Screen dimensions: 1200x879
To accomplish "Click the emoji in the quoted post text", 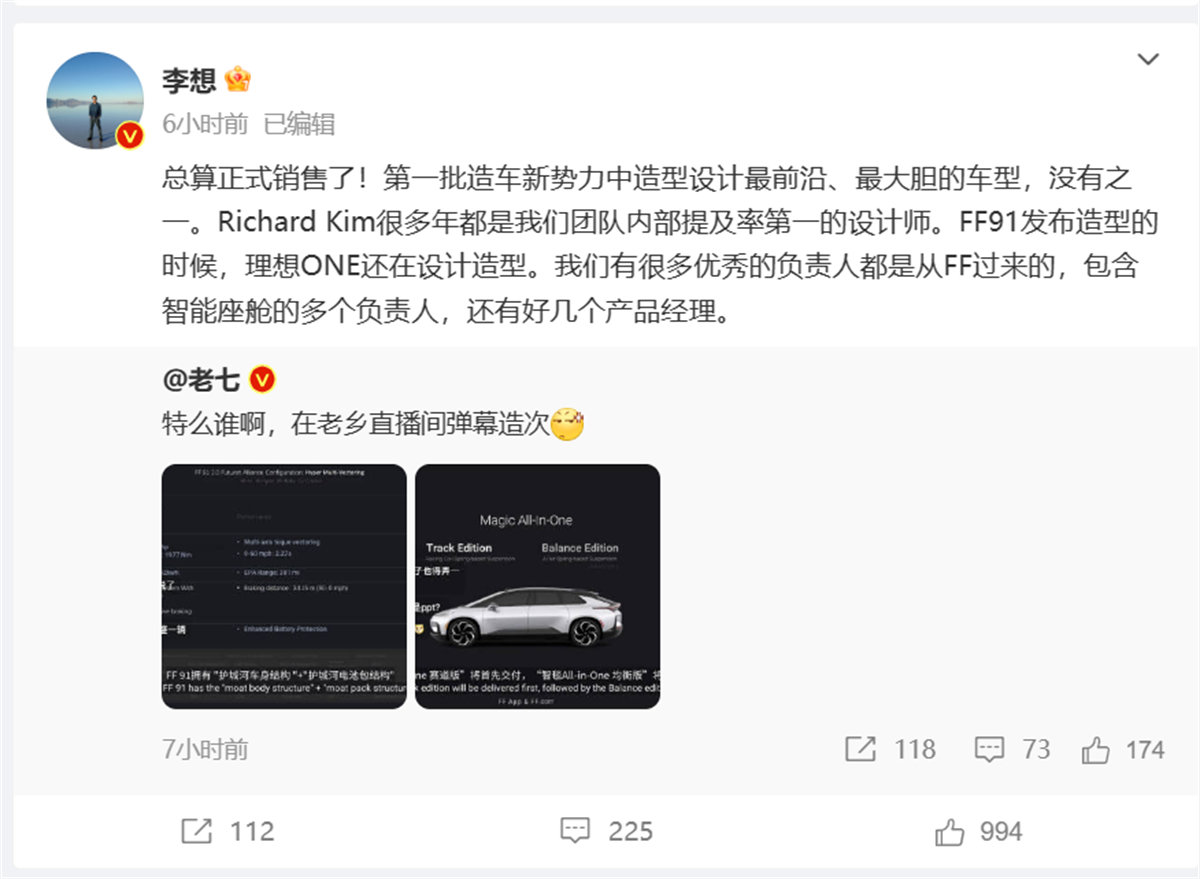I will tap(568, 424).
